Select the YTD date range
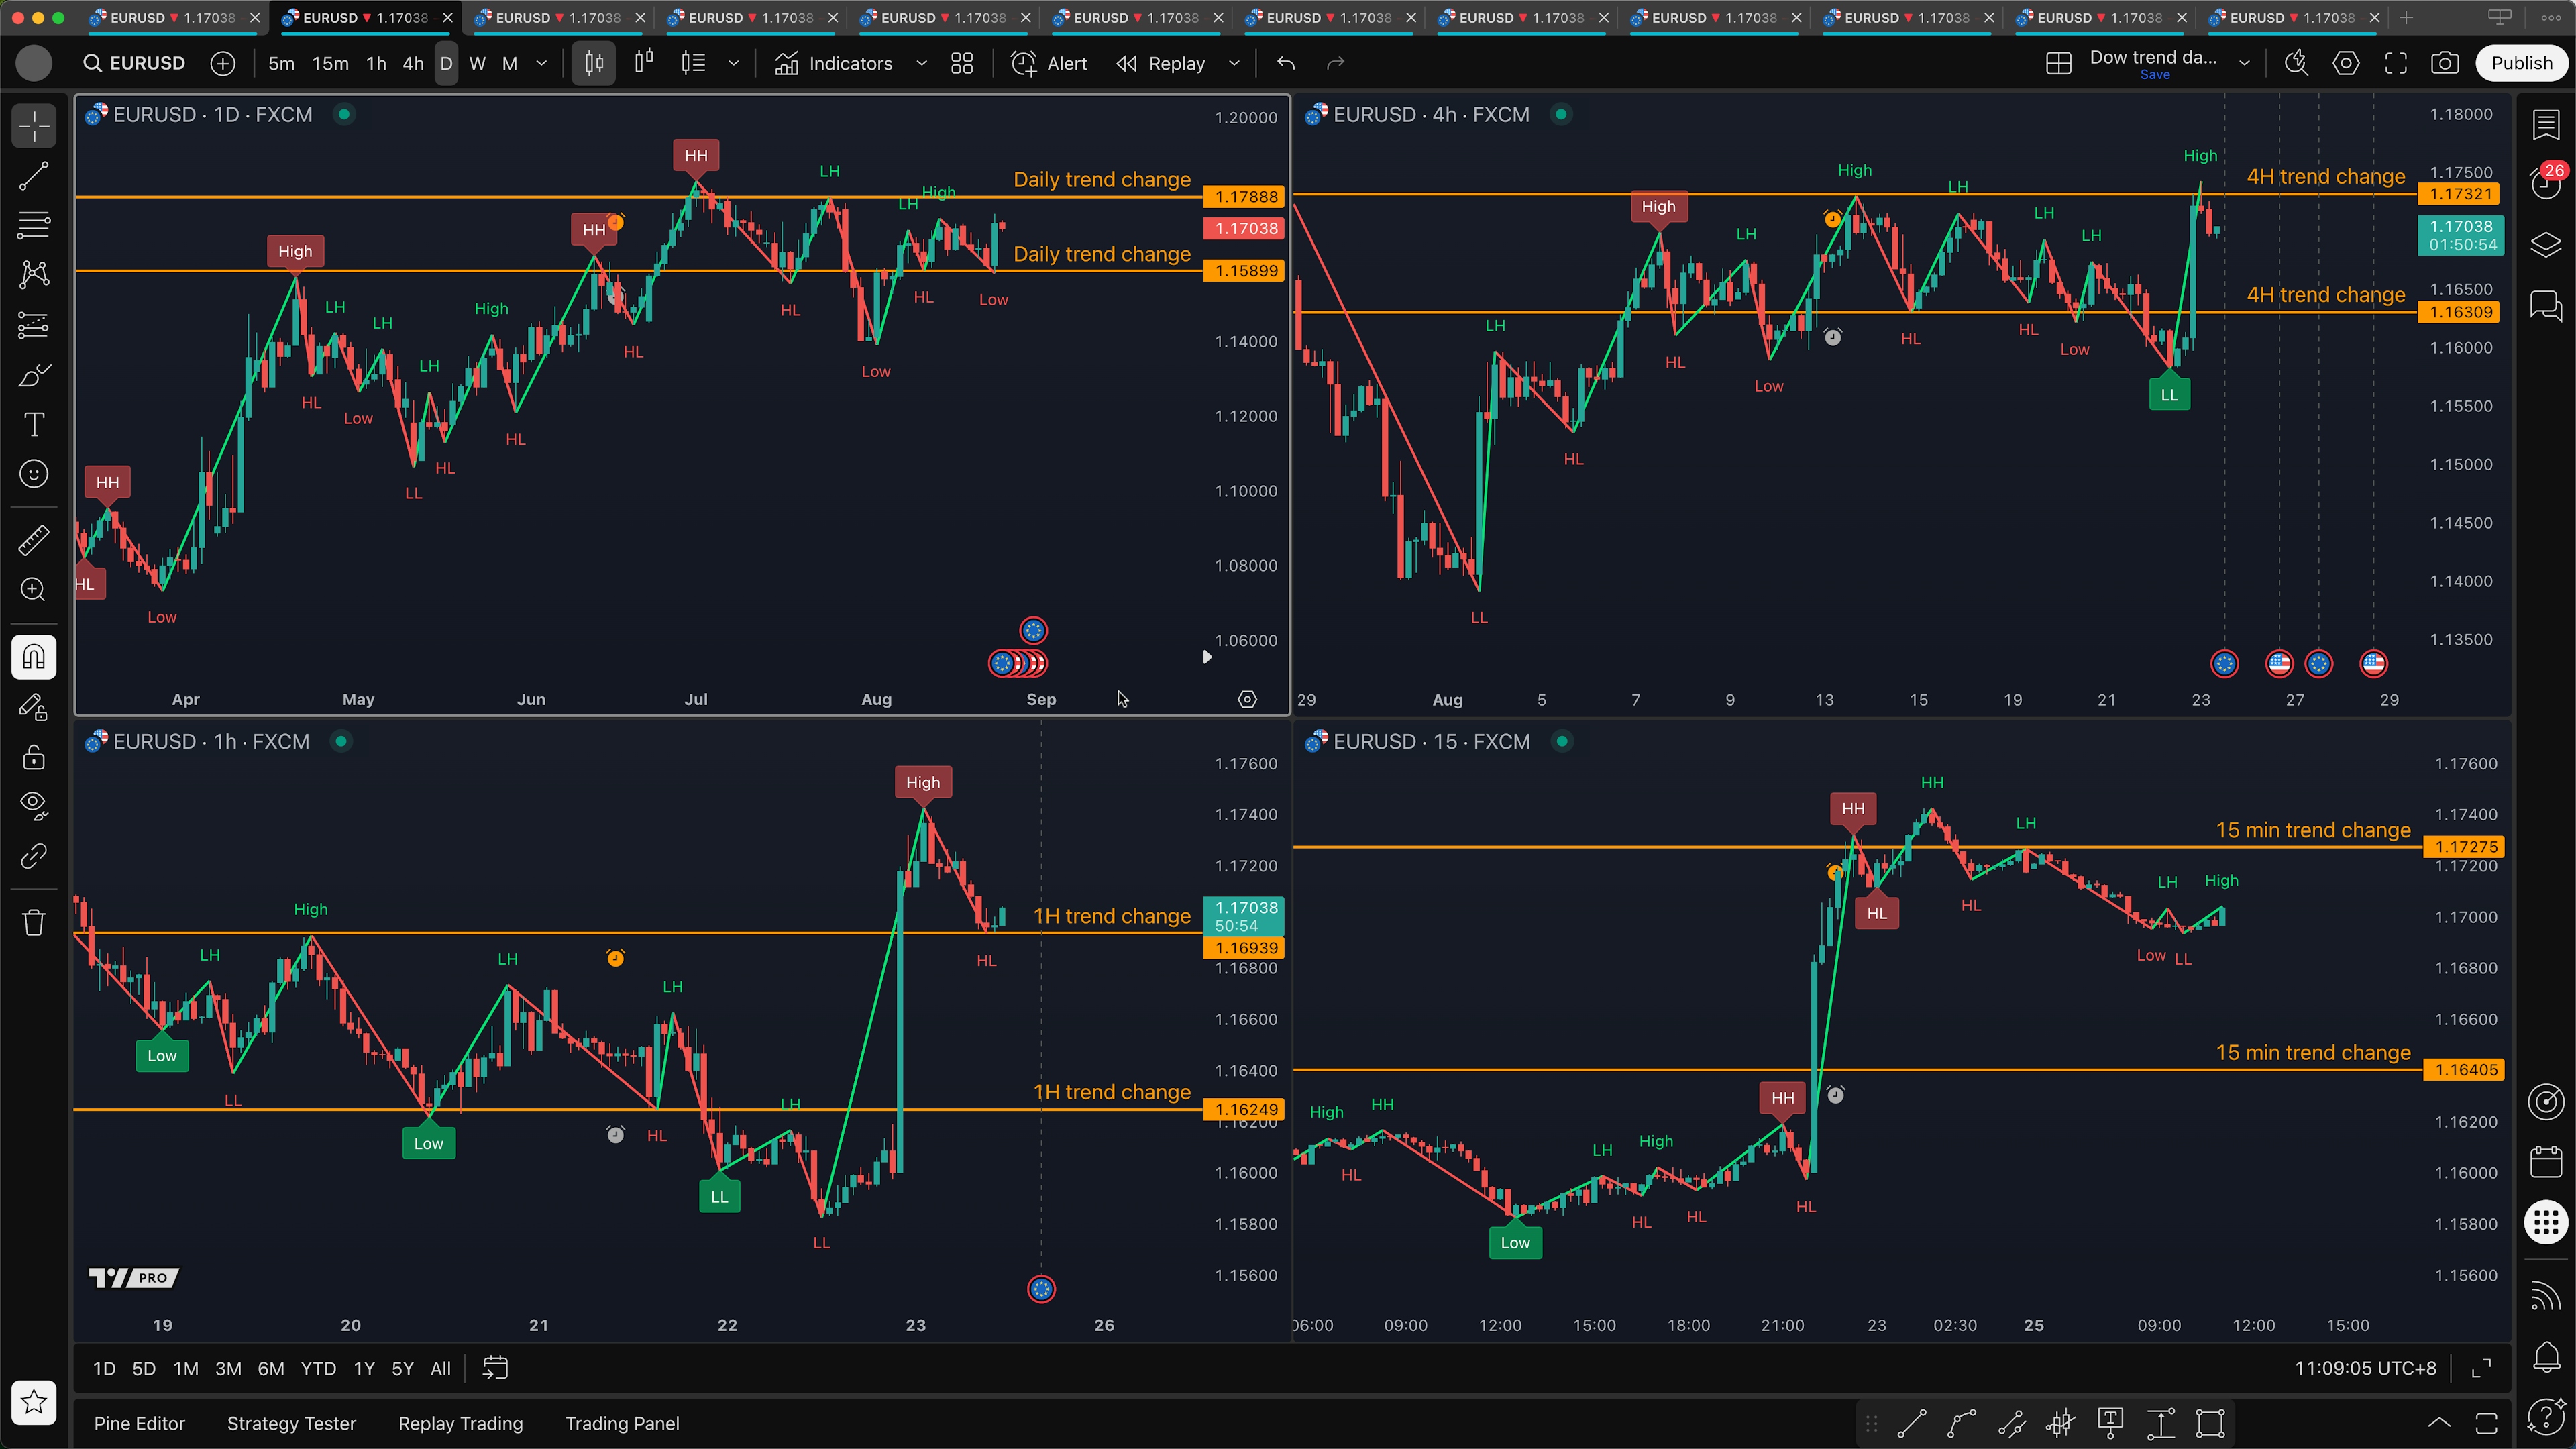 (x=318, y=1368)
